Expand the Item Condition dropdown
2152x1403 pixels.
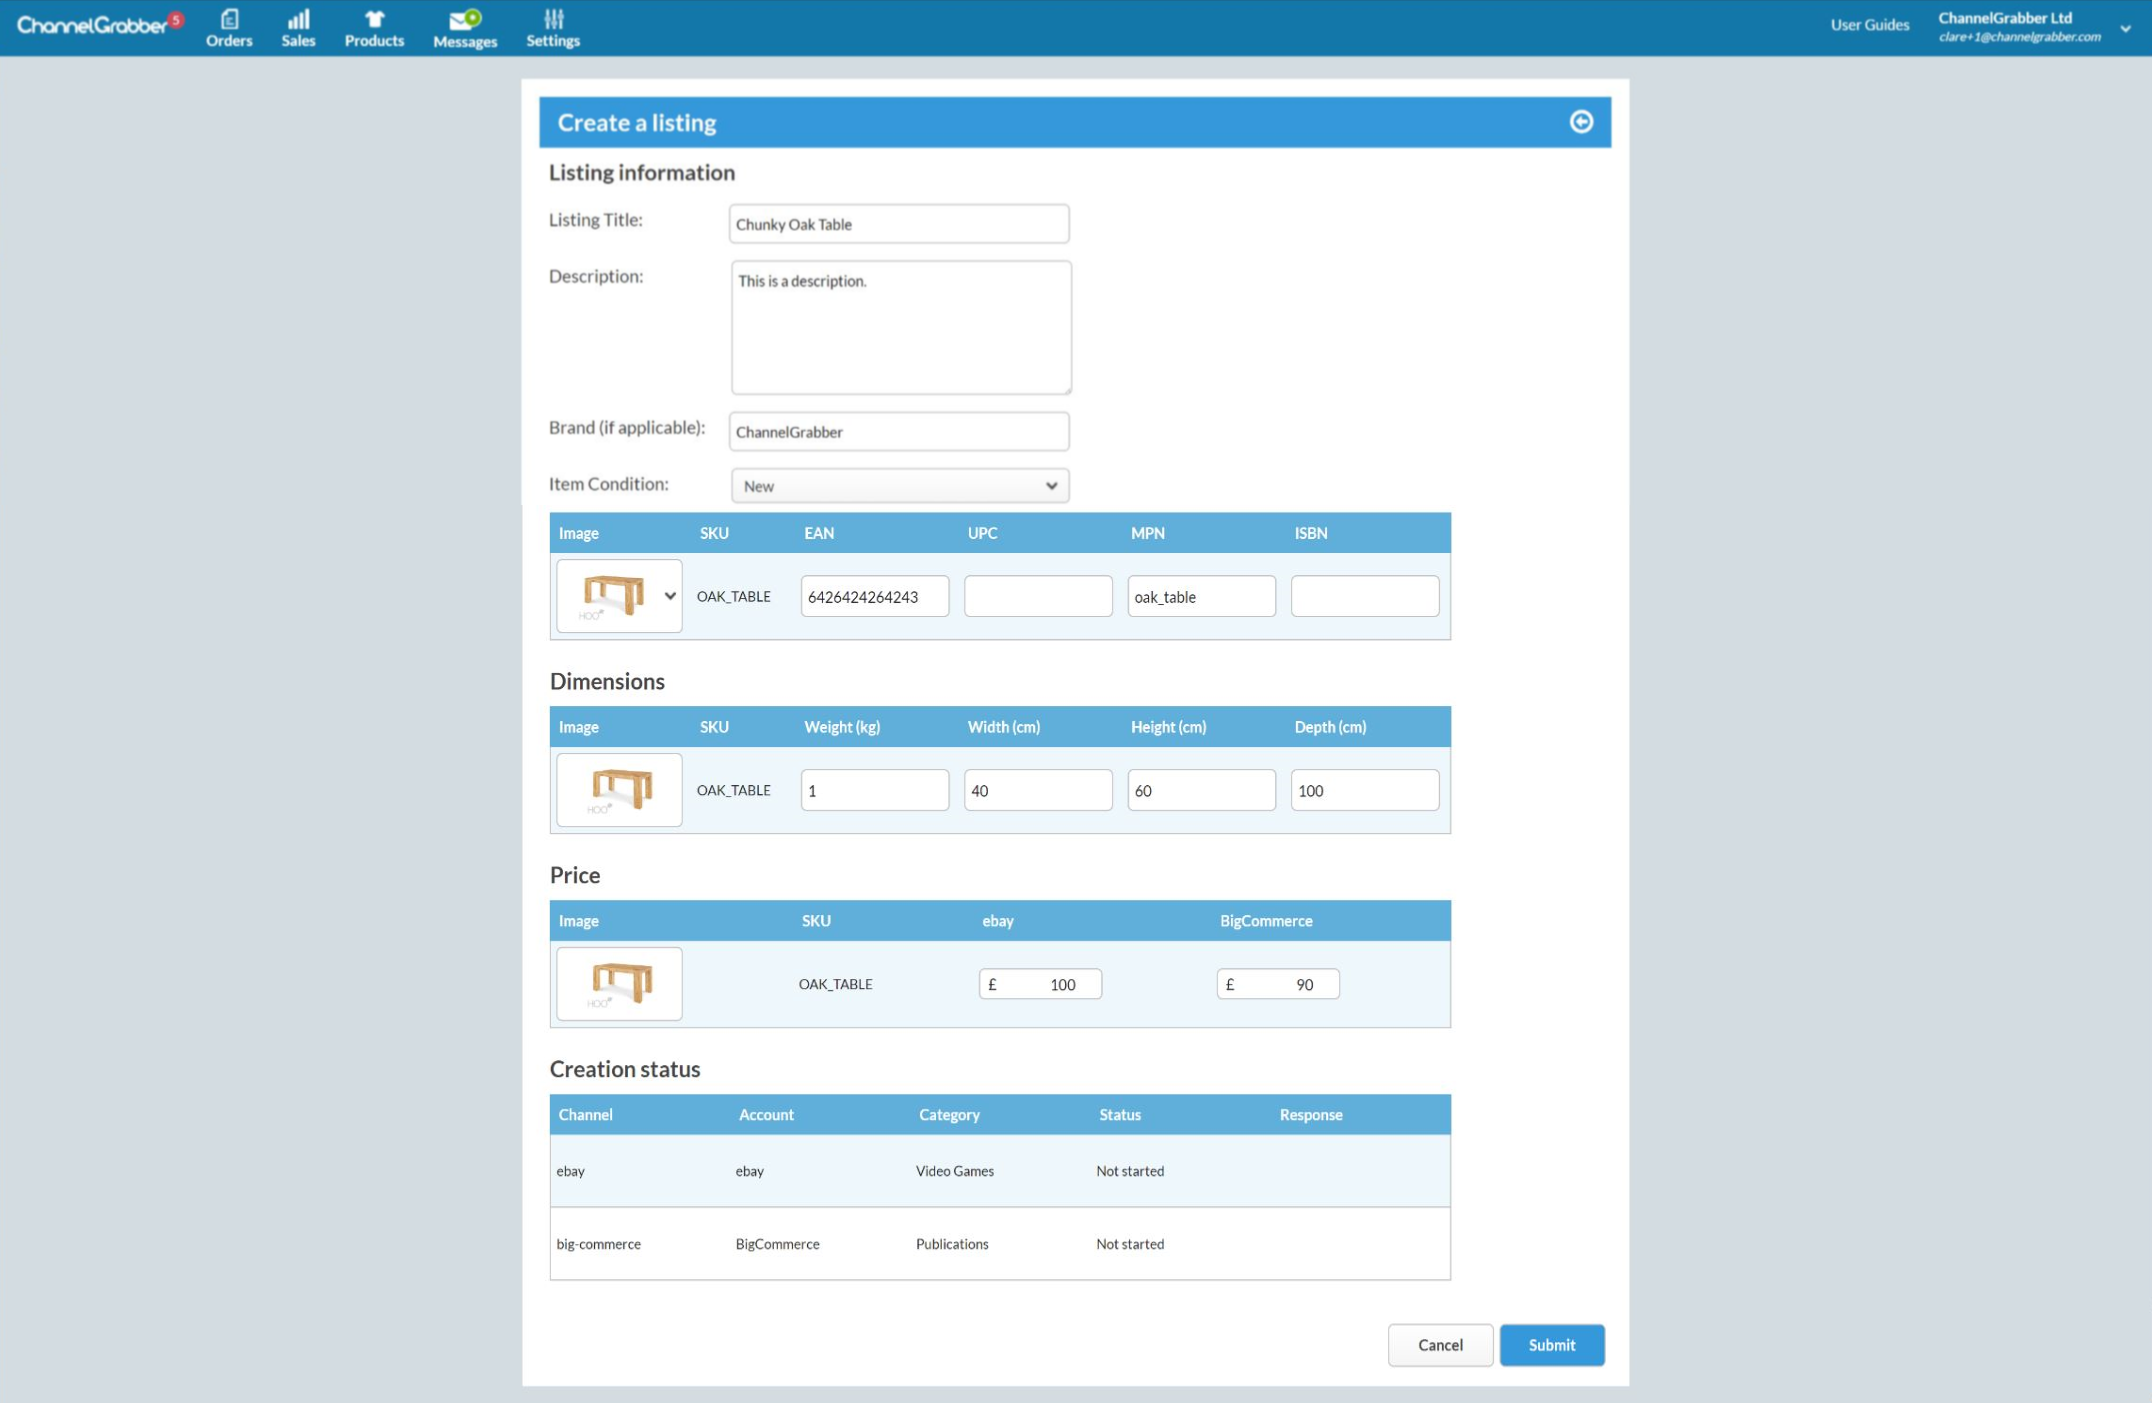click(899, 486)
